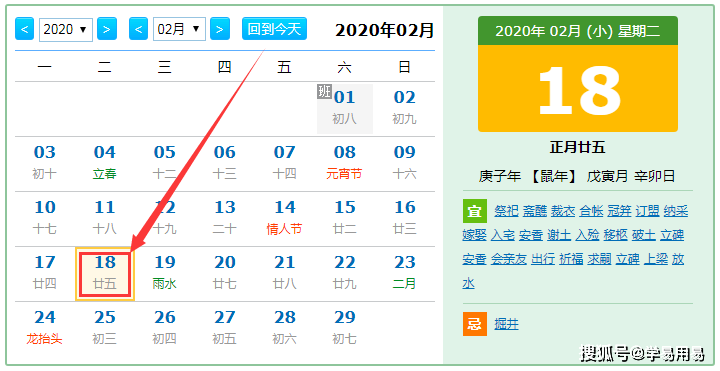
Task: Open the 入殓 link
Action: (x=587, y=235)
